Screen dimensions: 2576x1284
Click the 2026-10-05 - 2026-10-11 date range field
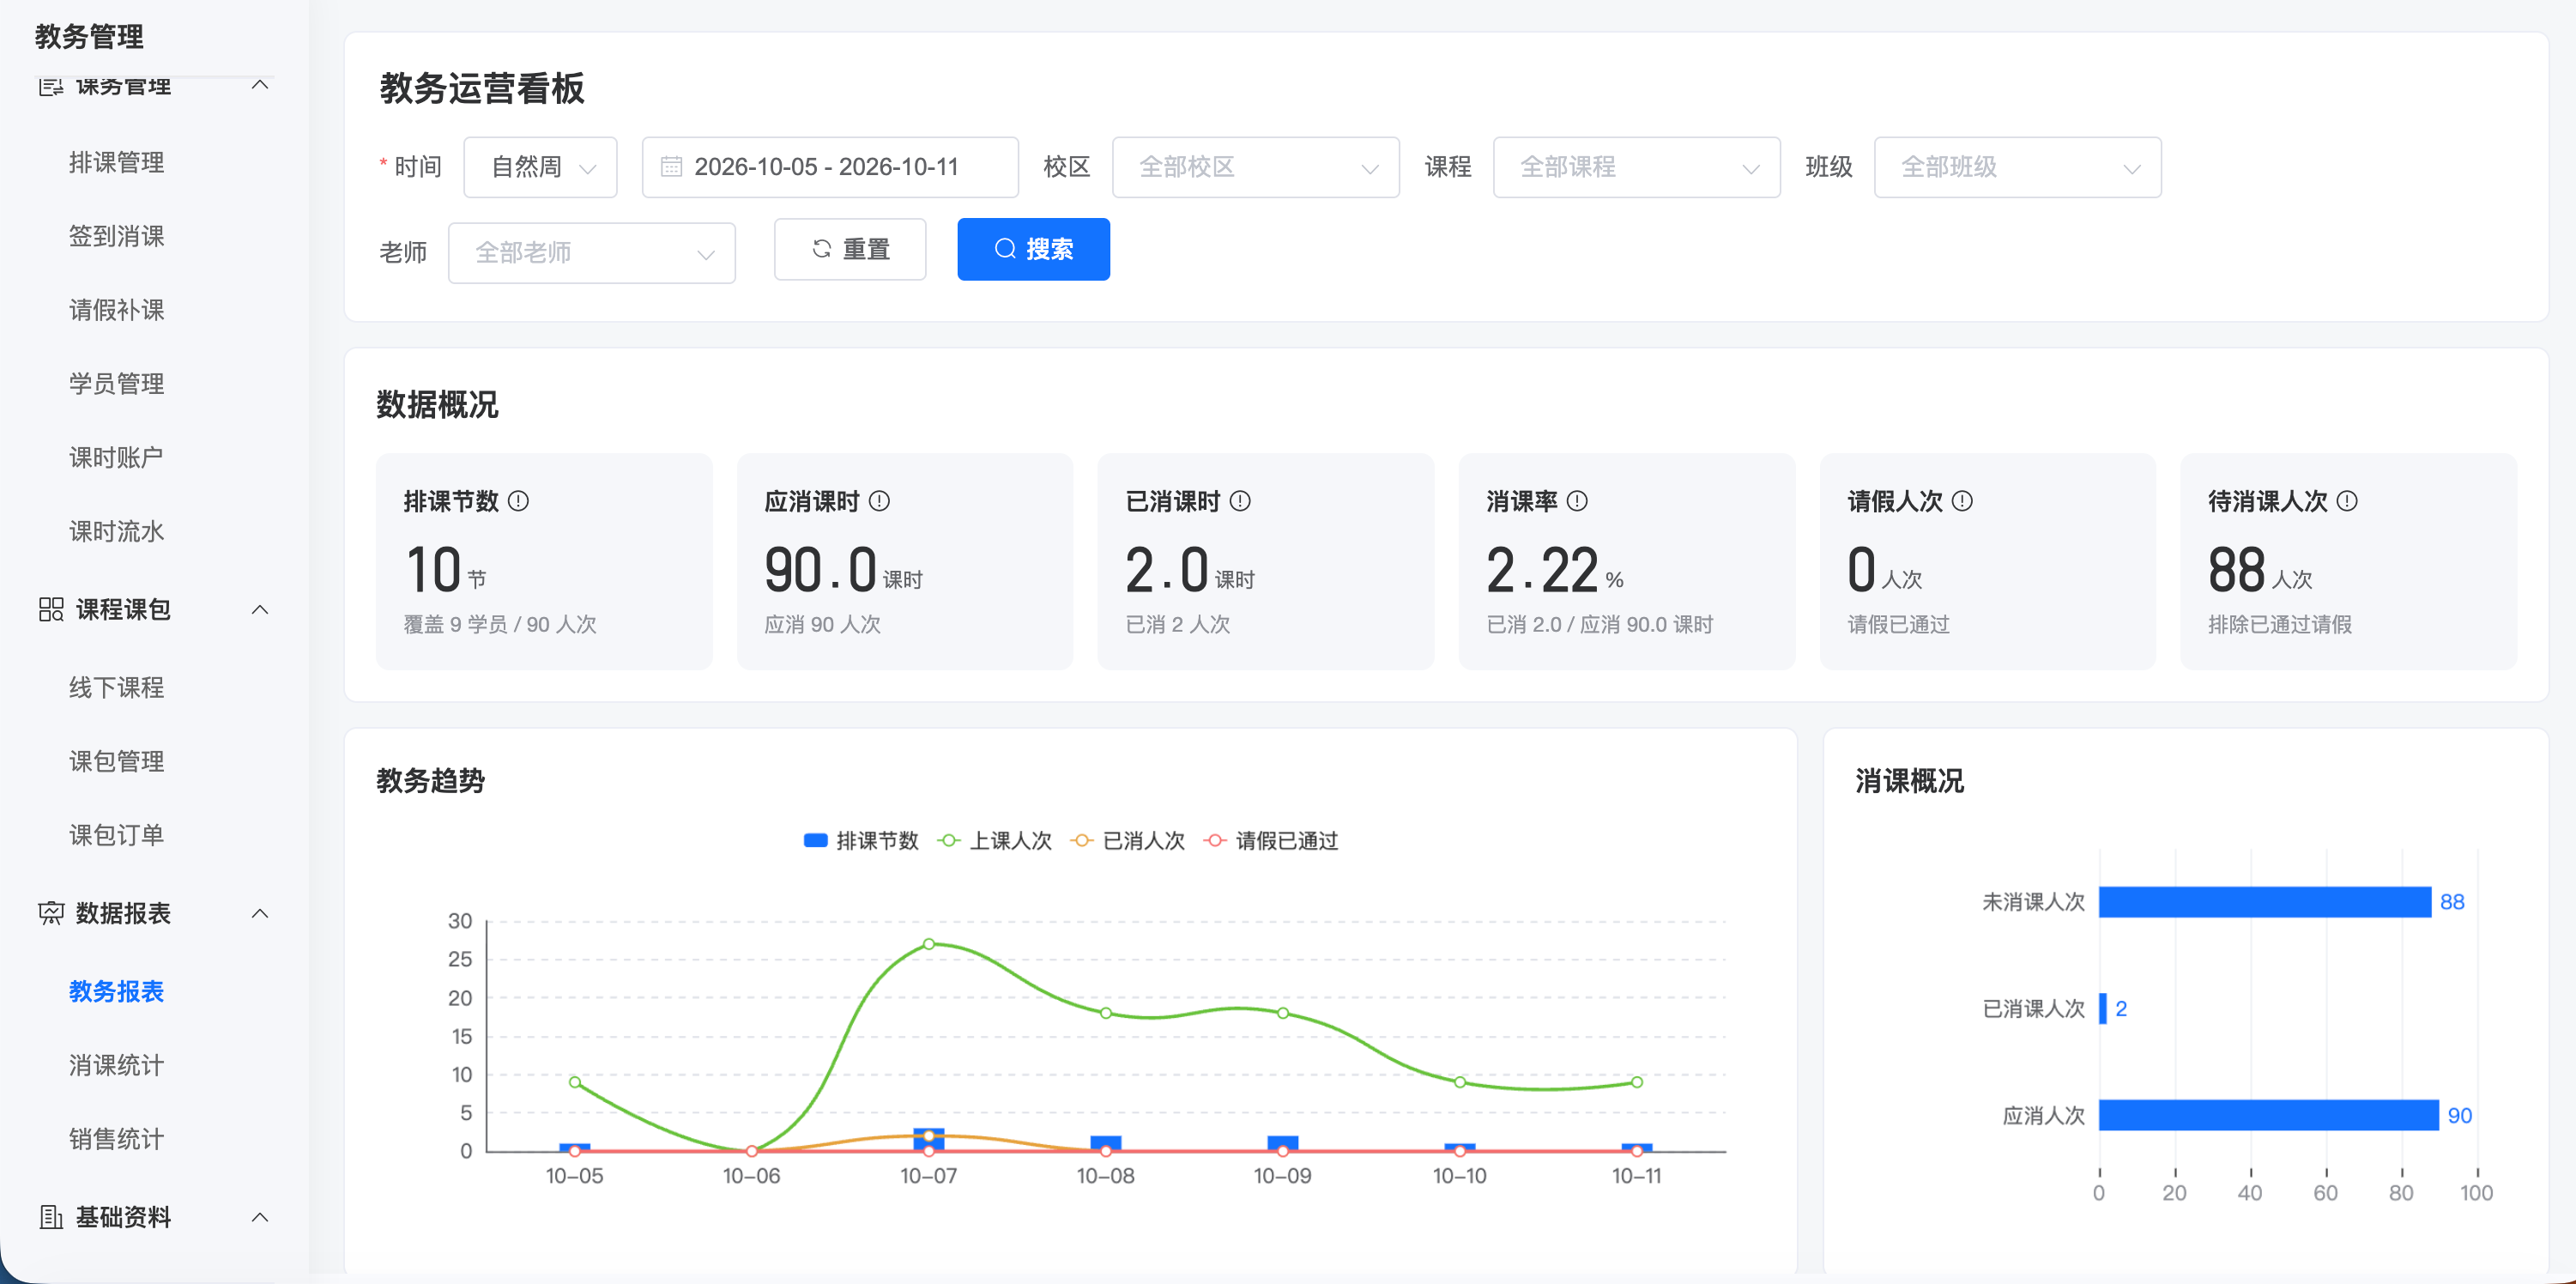830,167
